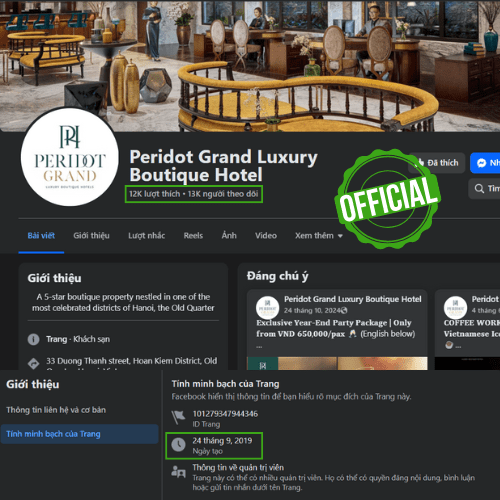The image size is (500, 500).
Task: Click the Messenger icon on blue button
Action: 481,163
